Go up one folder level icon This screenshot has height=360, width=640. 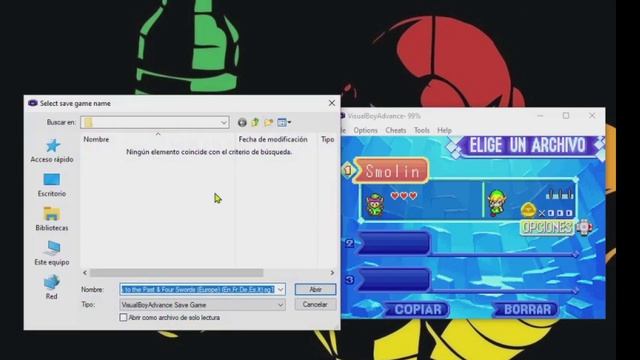click(255, 122)
